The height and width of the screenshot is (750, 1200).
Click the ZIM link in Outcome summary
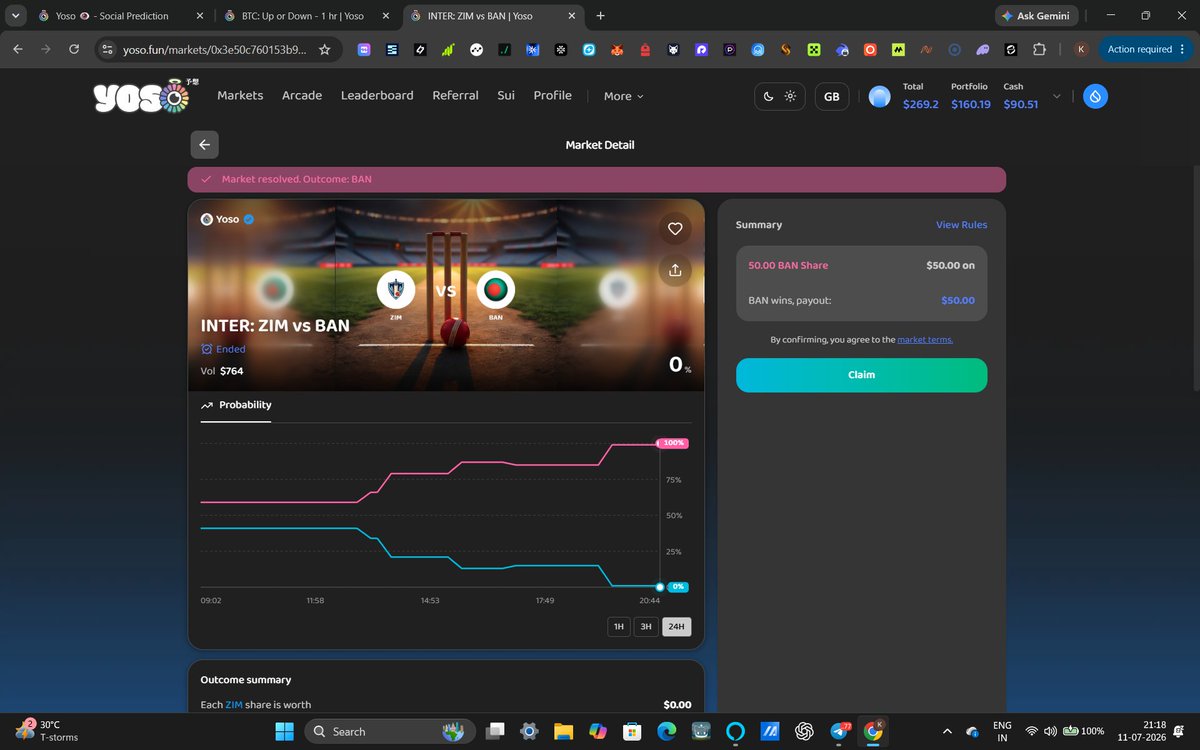pyautogui.click(x=234, y=705)
